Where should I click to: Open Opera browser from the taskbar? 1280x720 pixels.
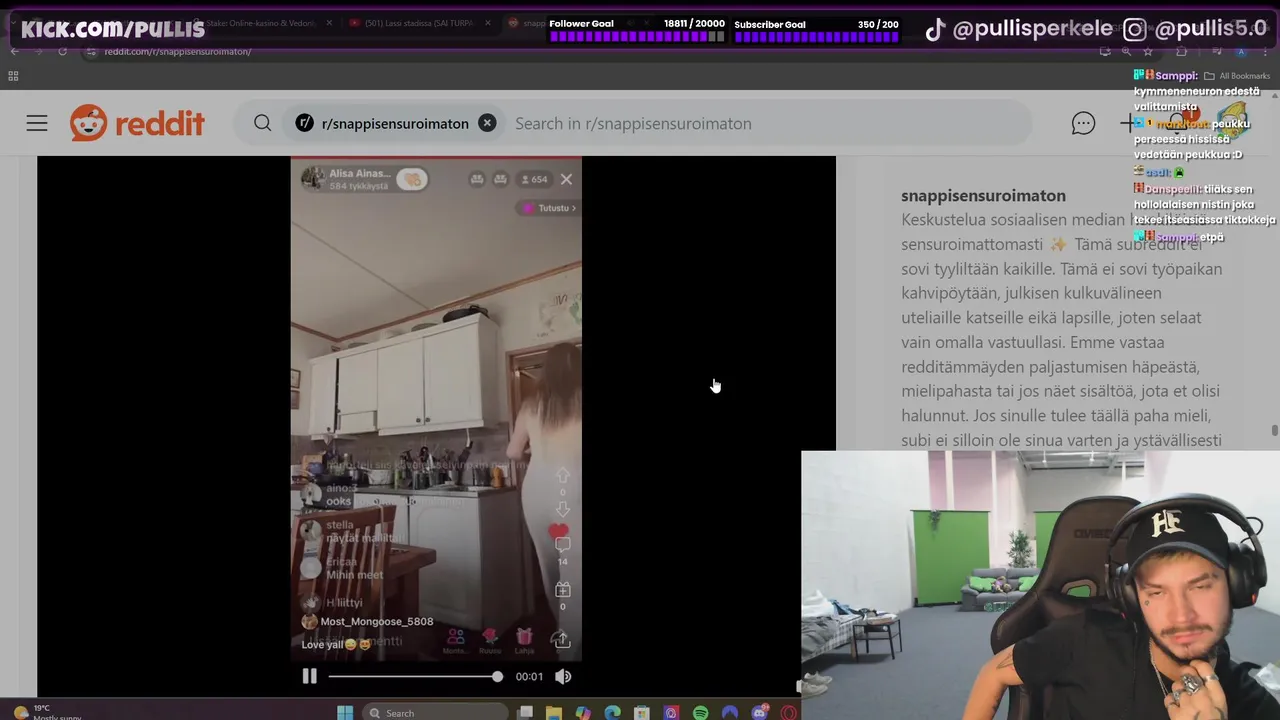point(789,712)
